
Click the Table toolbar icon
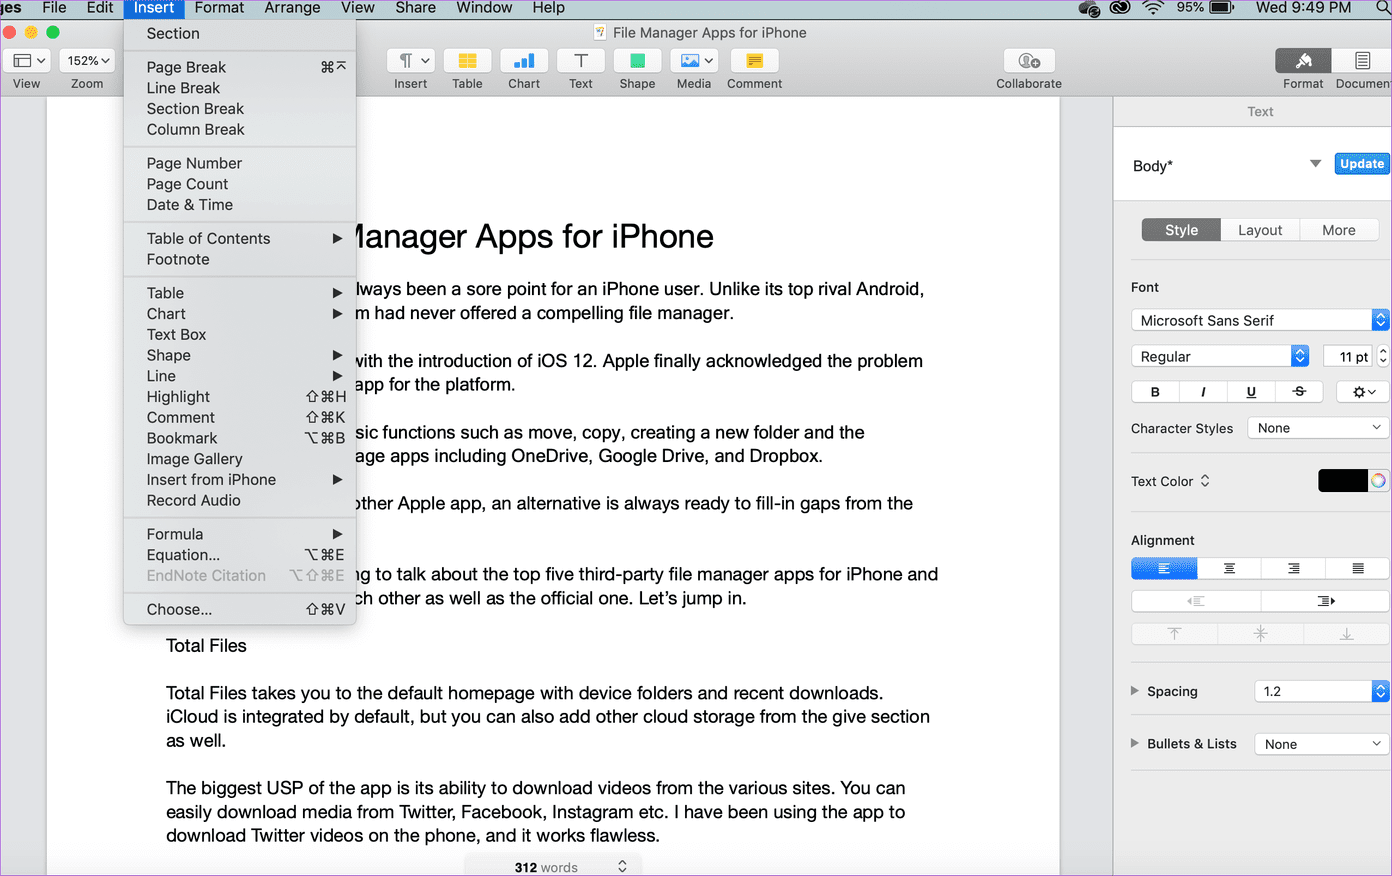pyautogui.click(x=467, y=61)
